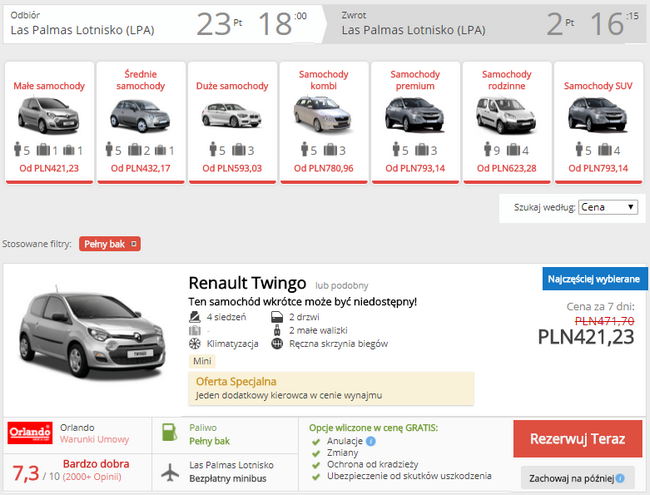
Task: Click the airplane icon by Las Palmas Lotnisko
Action: click(x=167, y=472)
